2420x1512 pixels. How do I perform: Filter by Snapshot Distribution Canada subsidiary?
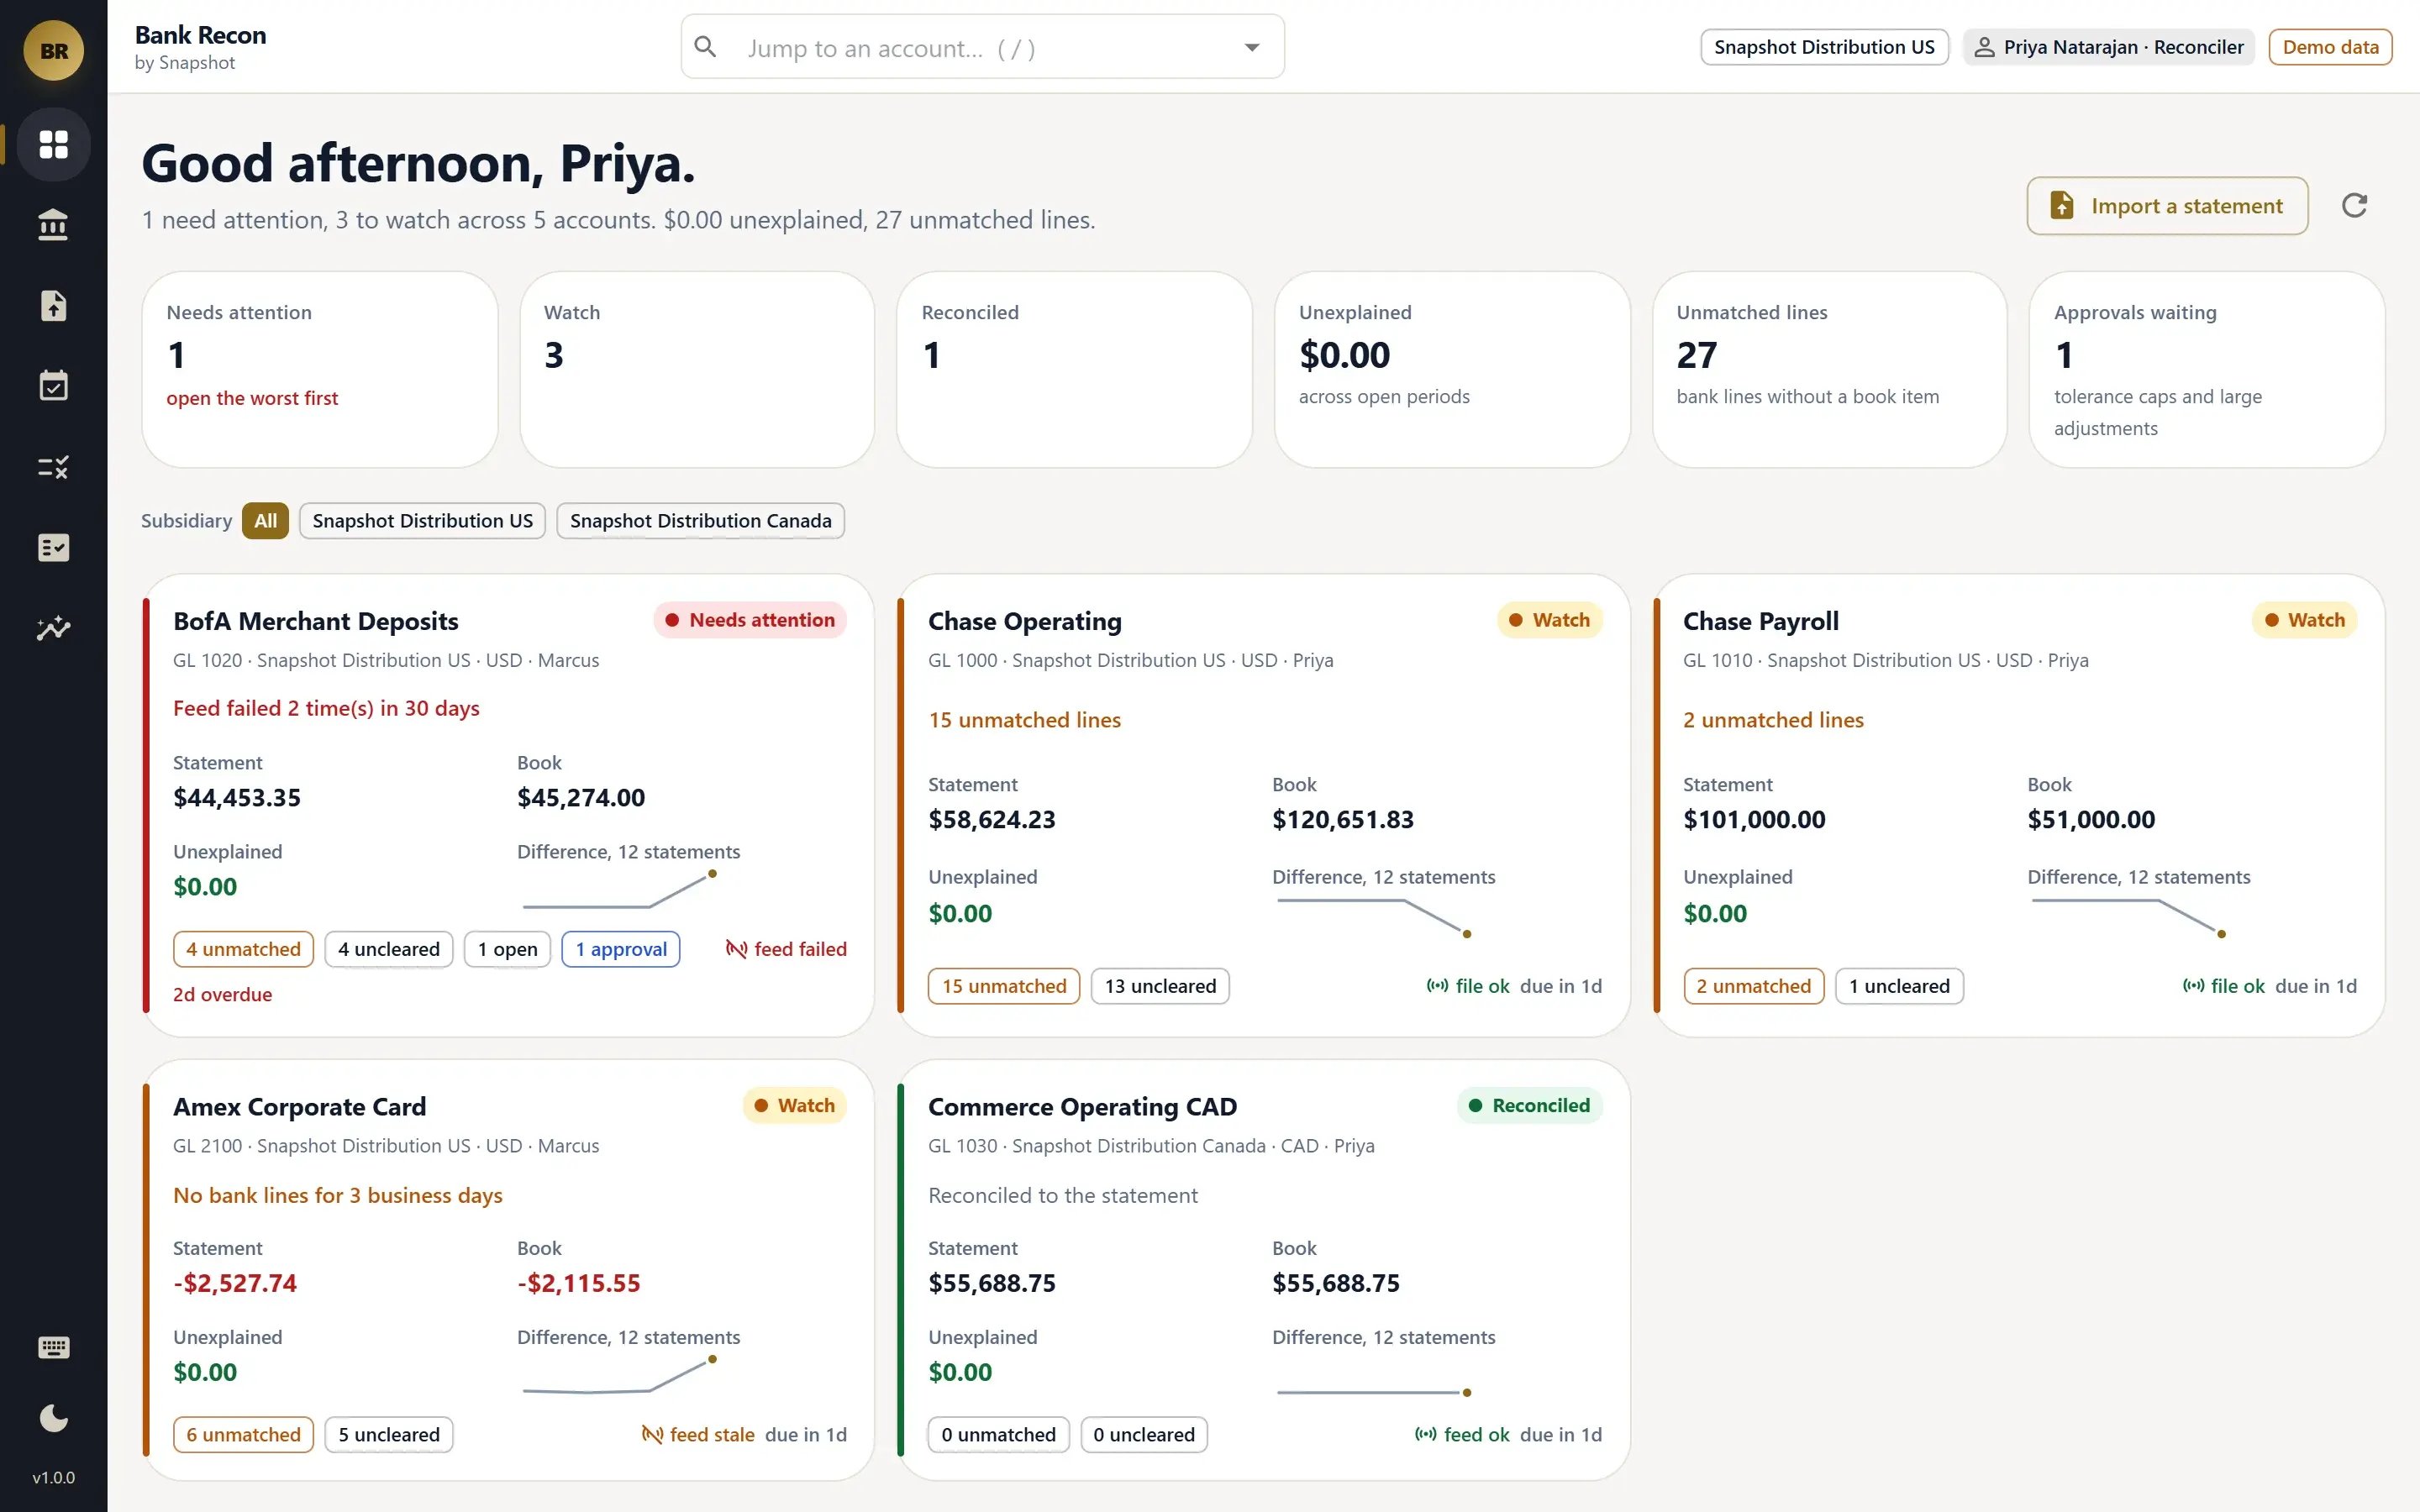tap(700, 521)
